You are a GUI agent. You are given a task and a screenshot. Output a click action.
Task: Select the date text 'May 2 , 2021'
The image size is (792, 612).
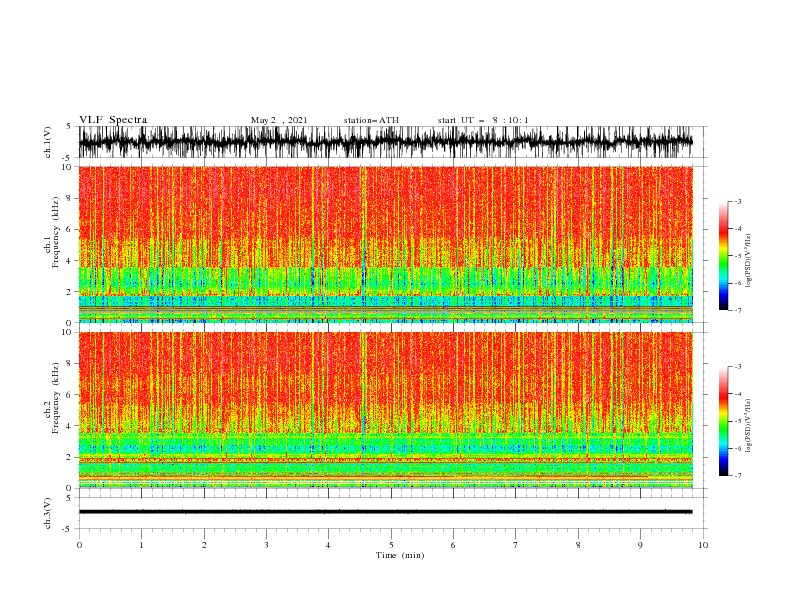[x=279, y=120]
